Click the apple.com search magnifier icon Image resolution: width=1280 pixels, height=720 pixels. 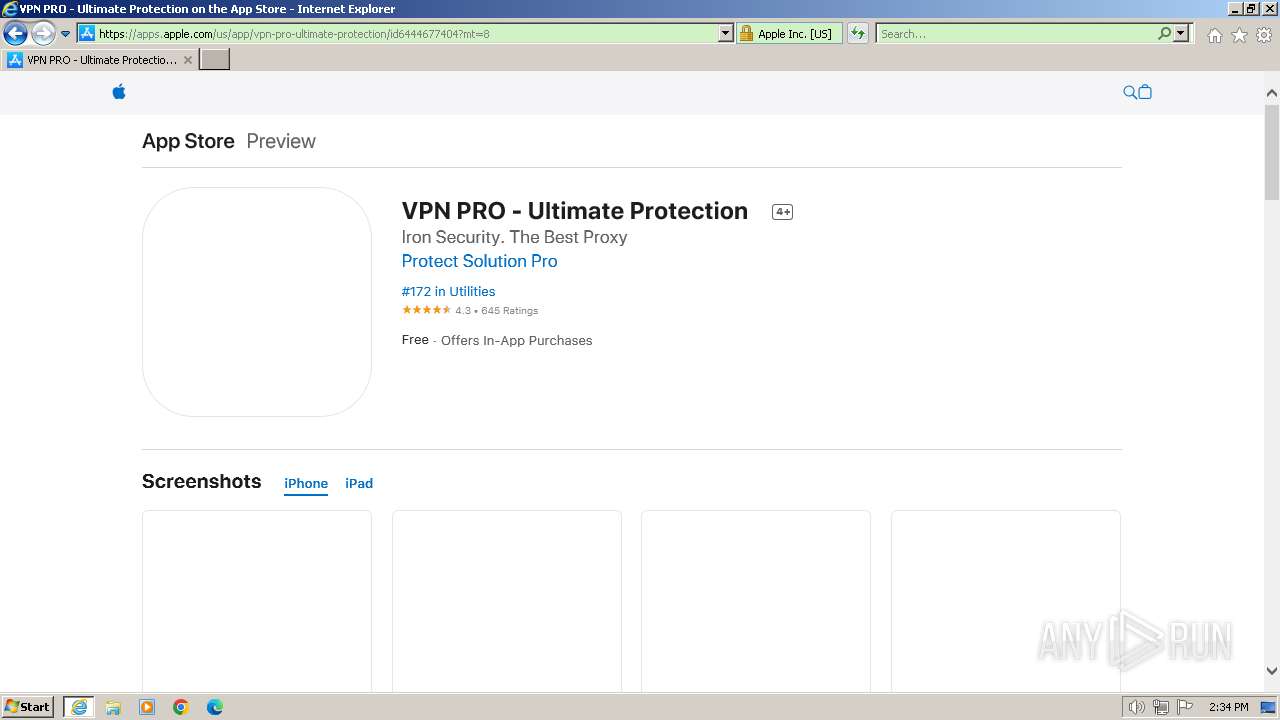[x=1130, y=92]
